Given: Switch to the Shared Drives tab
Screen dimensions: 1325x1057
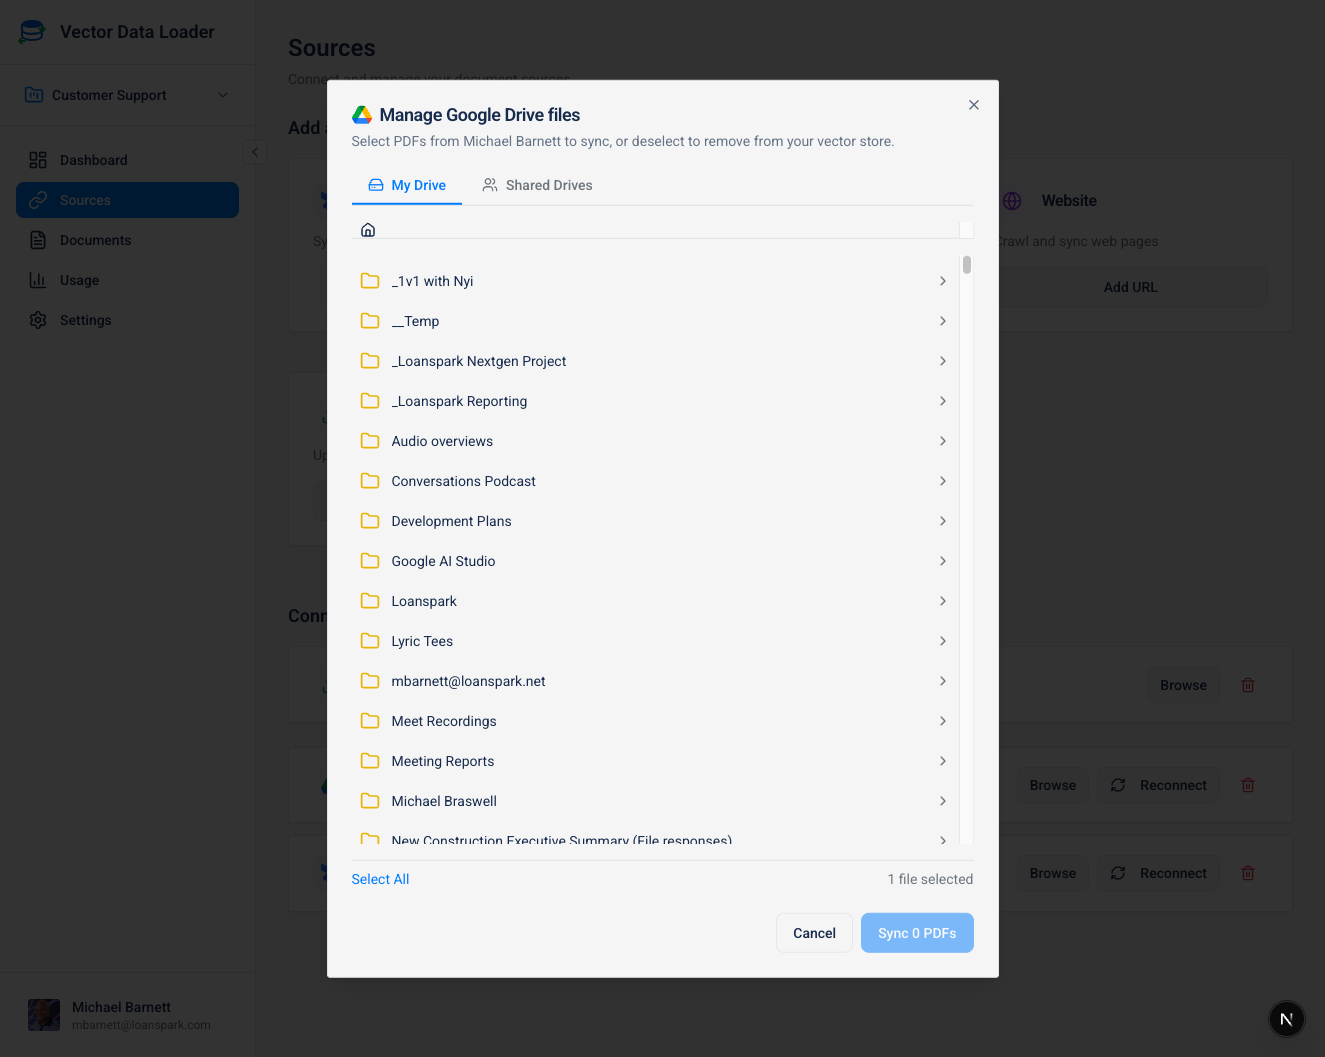Looking at the screenshot, I should [x=537, y=185].
